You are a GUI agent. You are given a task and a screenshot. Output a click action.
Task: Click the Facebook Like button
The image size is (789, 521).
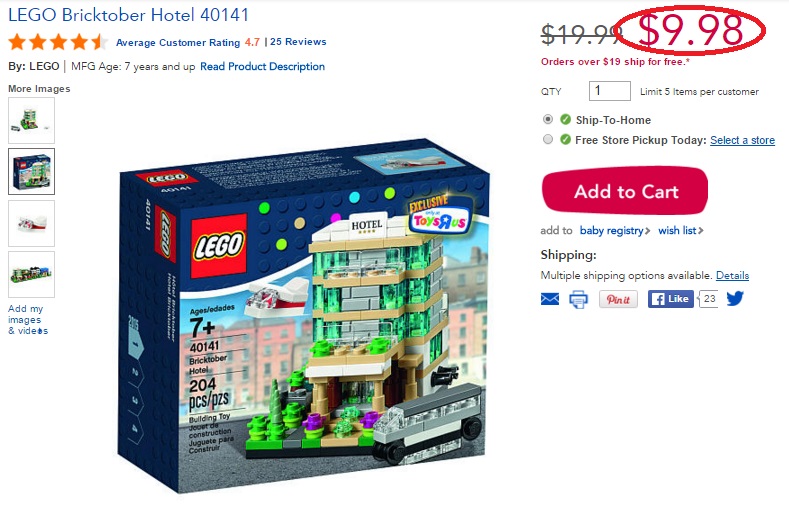[x=670, y=299]
